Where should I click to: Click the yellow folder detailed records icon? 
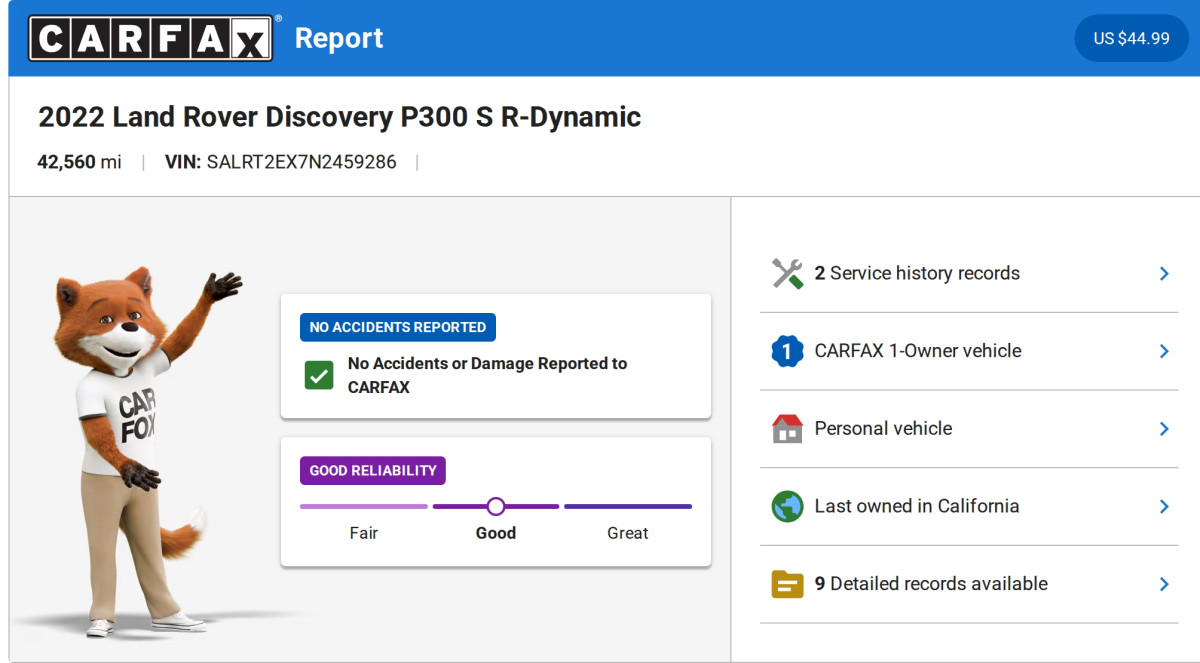pos(787,584)
